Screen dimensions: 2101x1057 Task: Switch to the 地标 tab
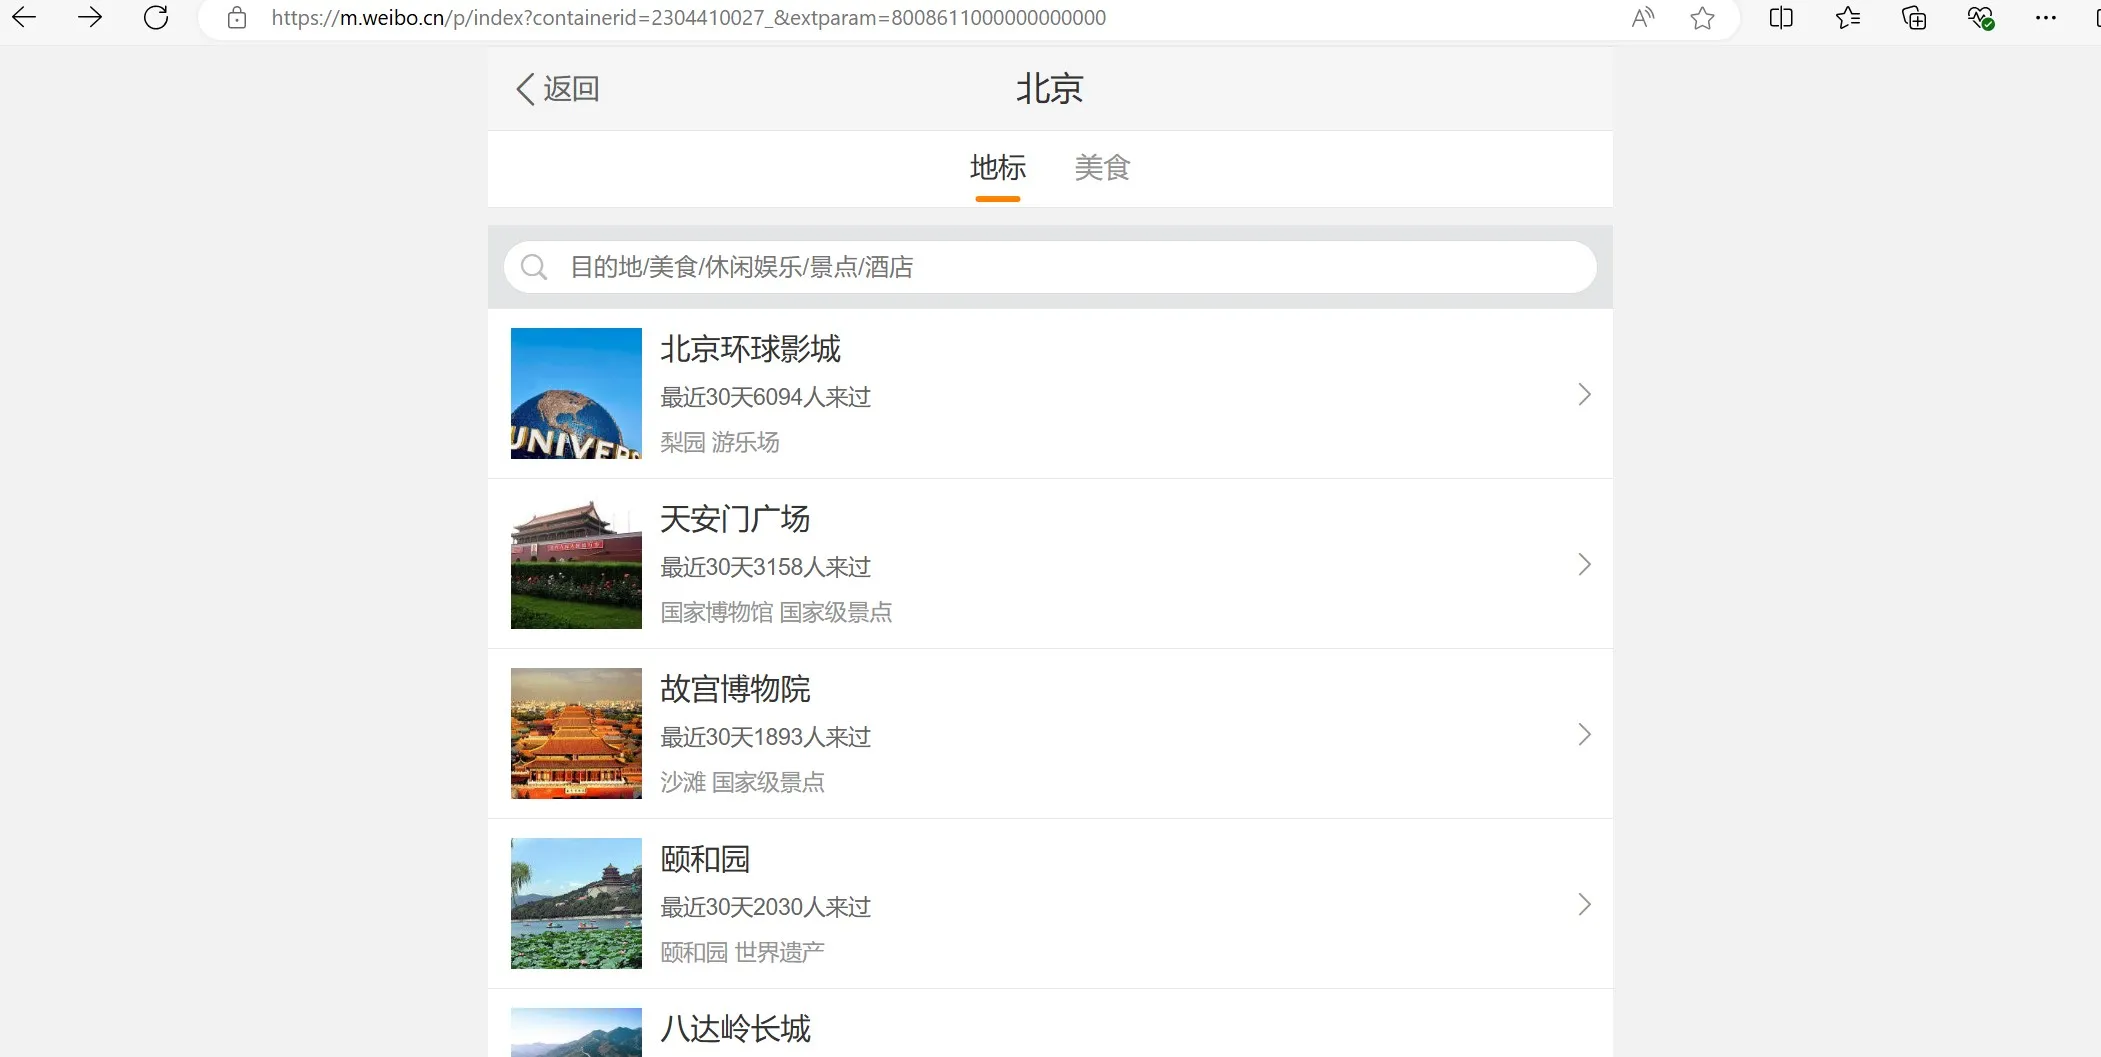(x=997, y=168)
